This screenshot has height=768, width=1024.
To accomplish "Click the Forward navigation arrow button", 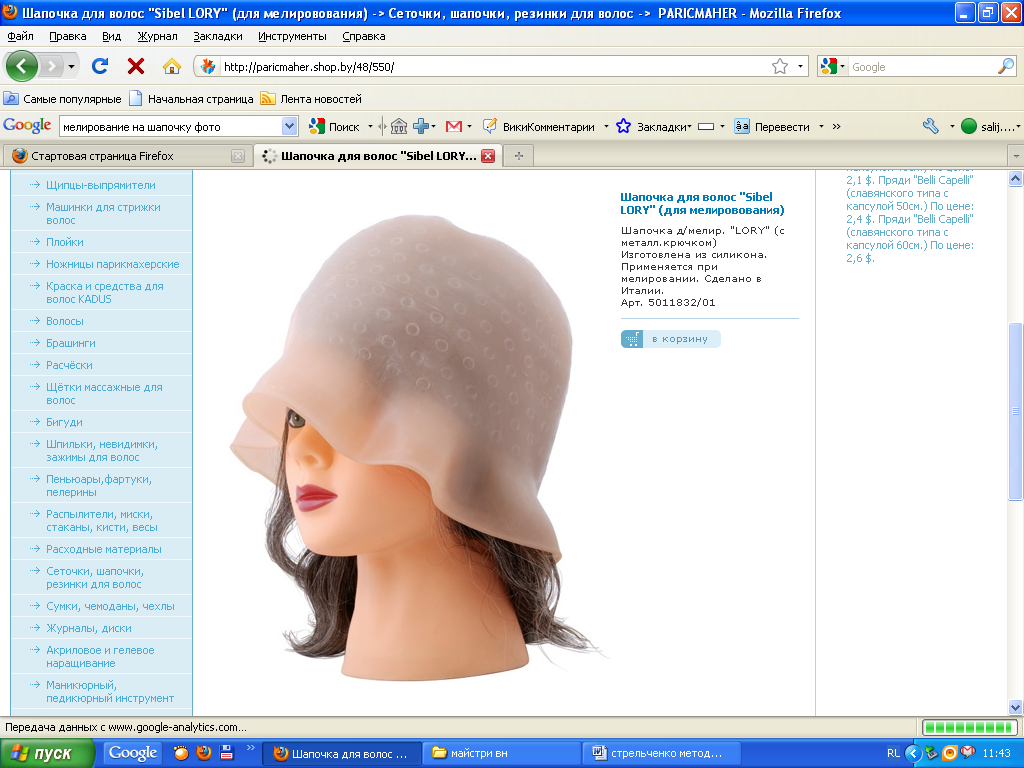I will pyautogui.click(x=52, y=66).
